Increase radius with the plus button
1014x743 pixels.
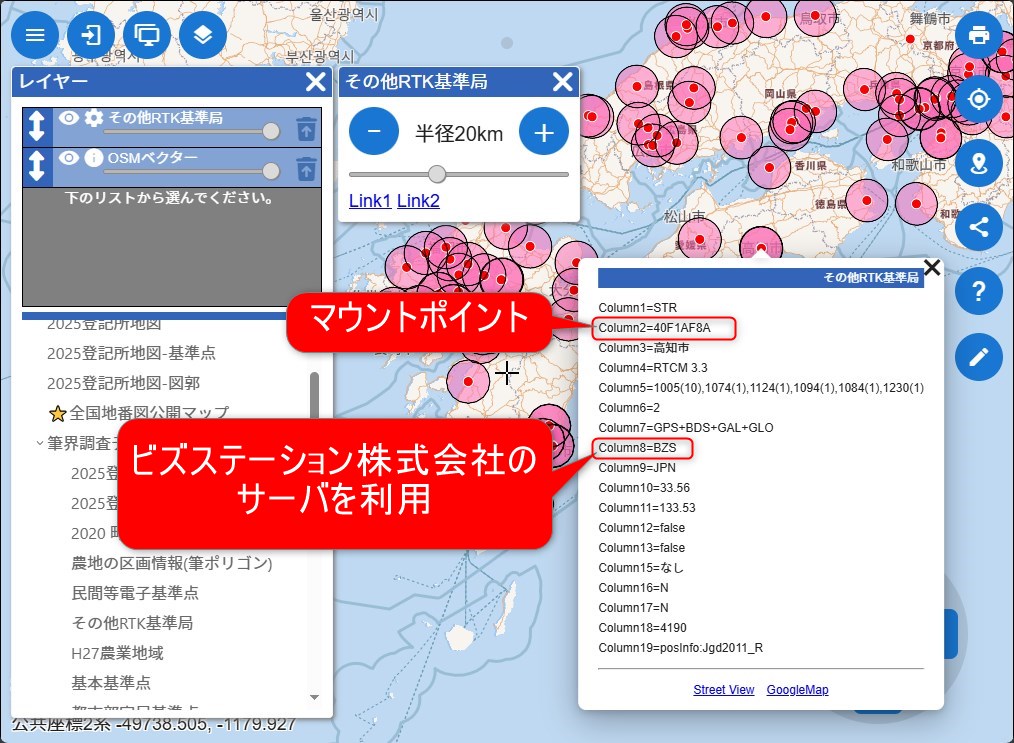[x=543, y=132]
